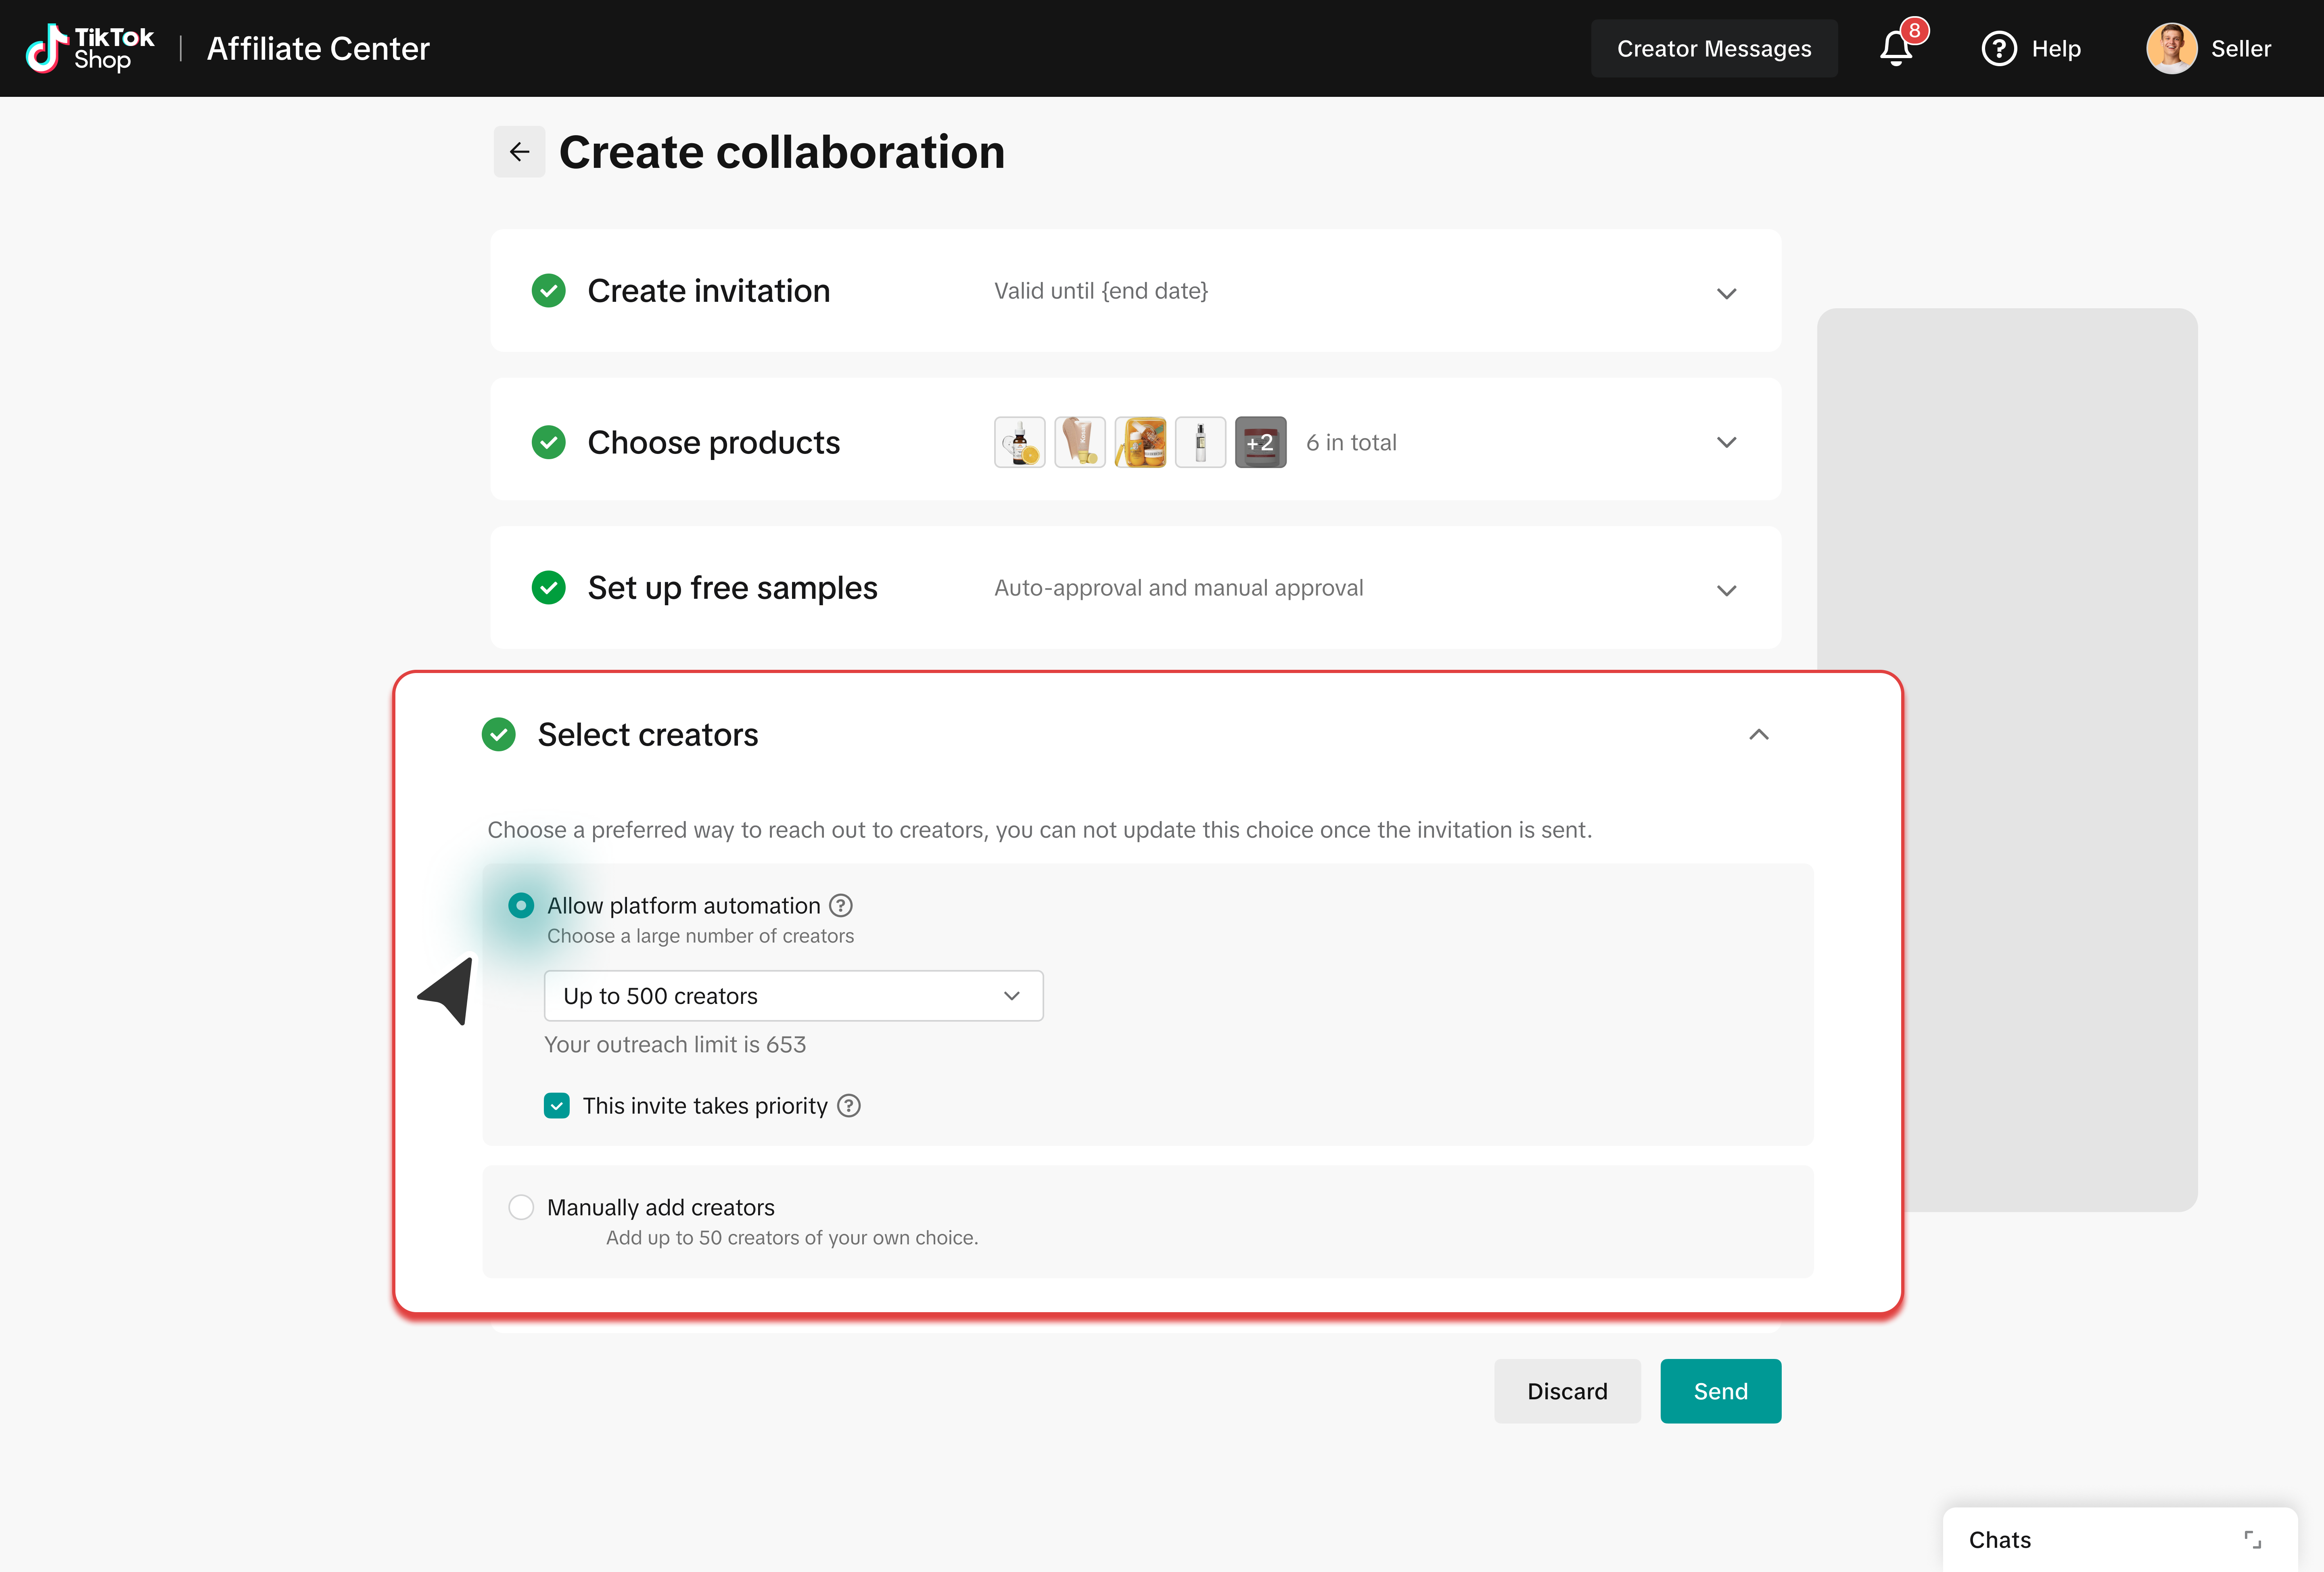Click 'Auto-approval and manual approval' text
The width and height of the screenshot is (2324, 1572).
tap(1179, 588)
